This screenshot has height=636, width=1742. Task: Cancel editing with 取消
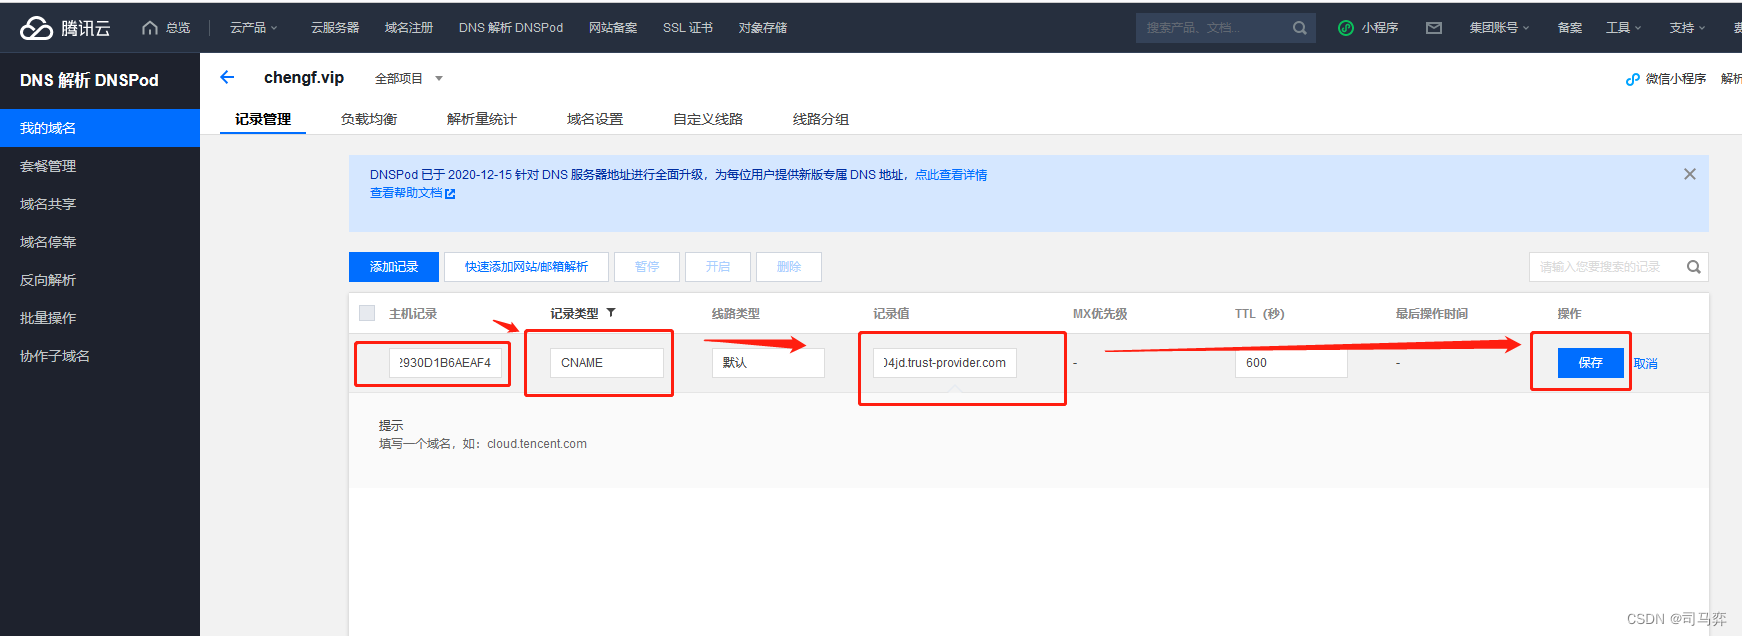1645,363
